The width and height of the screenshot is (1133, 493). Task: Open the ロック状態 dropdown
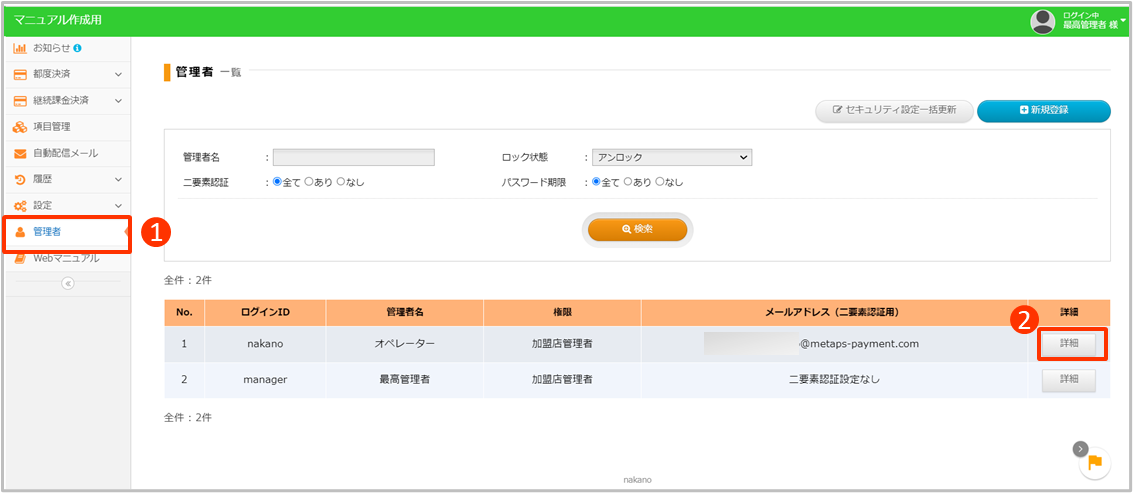click(671, 157)
